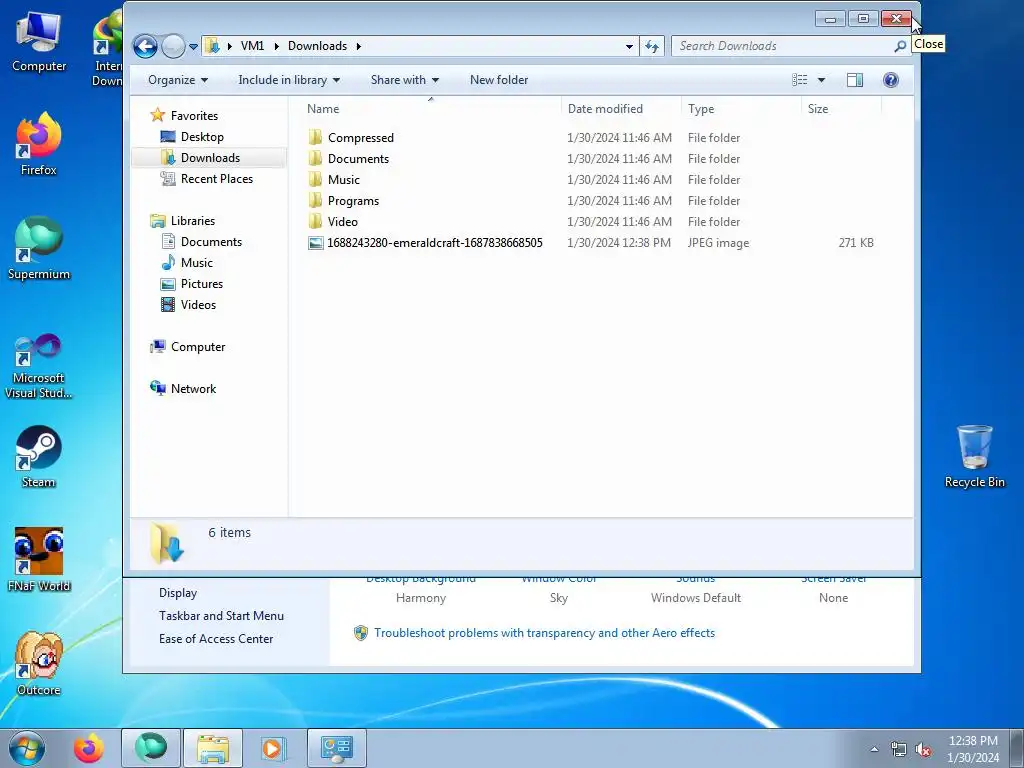Click the Supermium desktop shortcut
Viewport: 1024px width, 768px height.
pyautogui.click(x=39, y=248)
